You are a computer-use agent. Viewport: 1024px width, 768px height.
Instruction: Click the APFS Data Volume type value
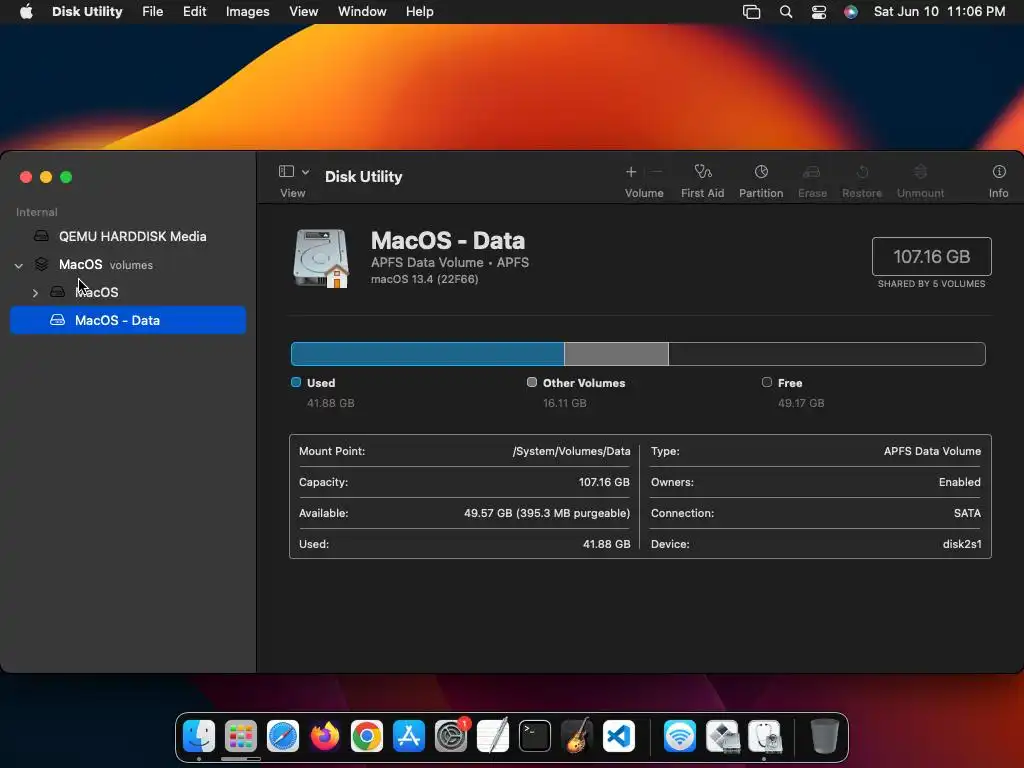[x=932, y=451]
